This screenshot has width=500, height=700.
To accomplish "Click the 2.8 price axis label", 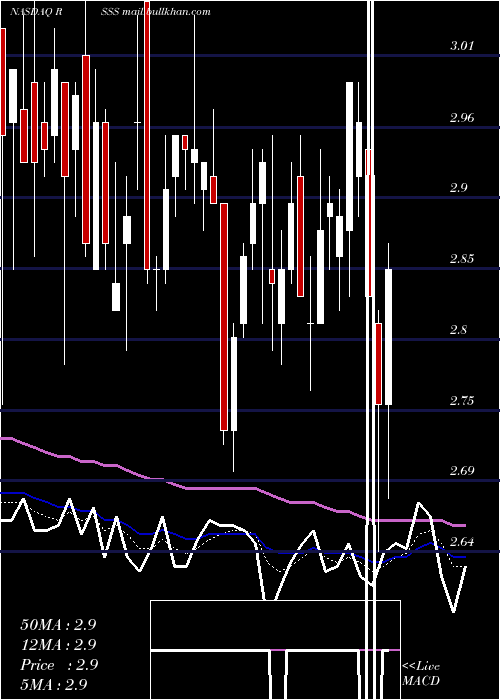I will [x=458, y=330].
